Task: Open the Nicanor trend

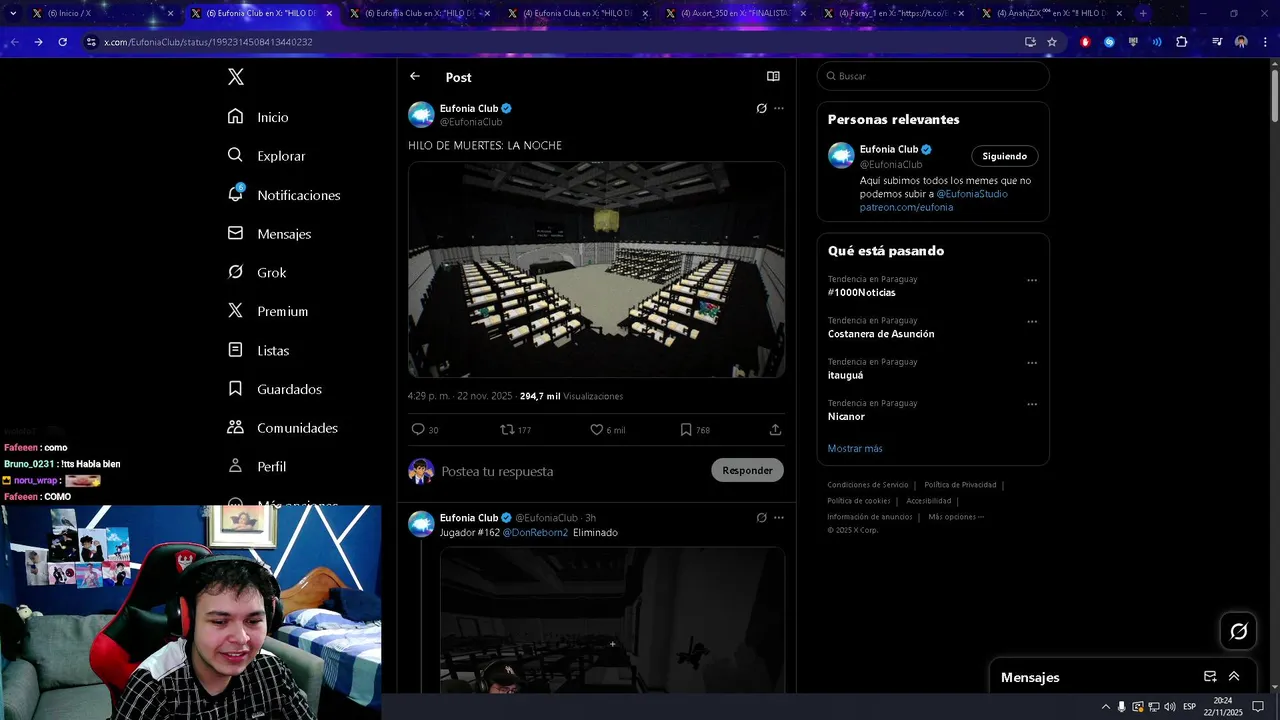Action: pyautogui.click(x=846, y=416)
